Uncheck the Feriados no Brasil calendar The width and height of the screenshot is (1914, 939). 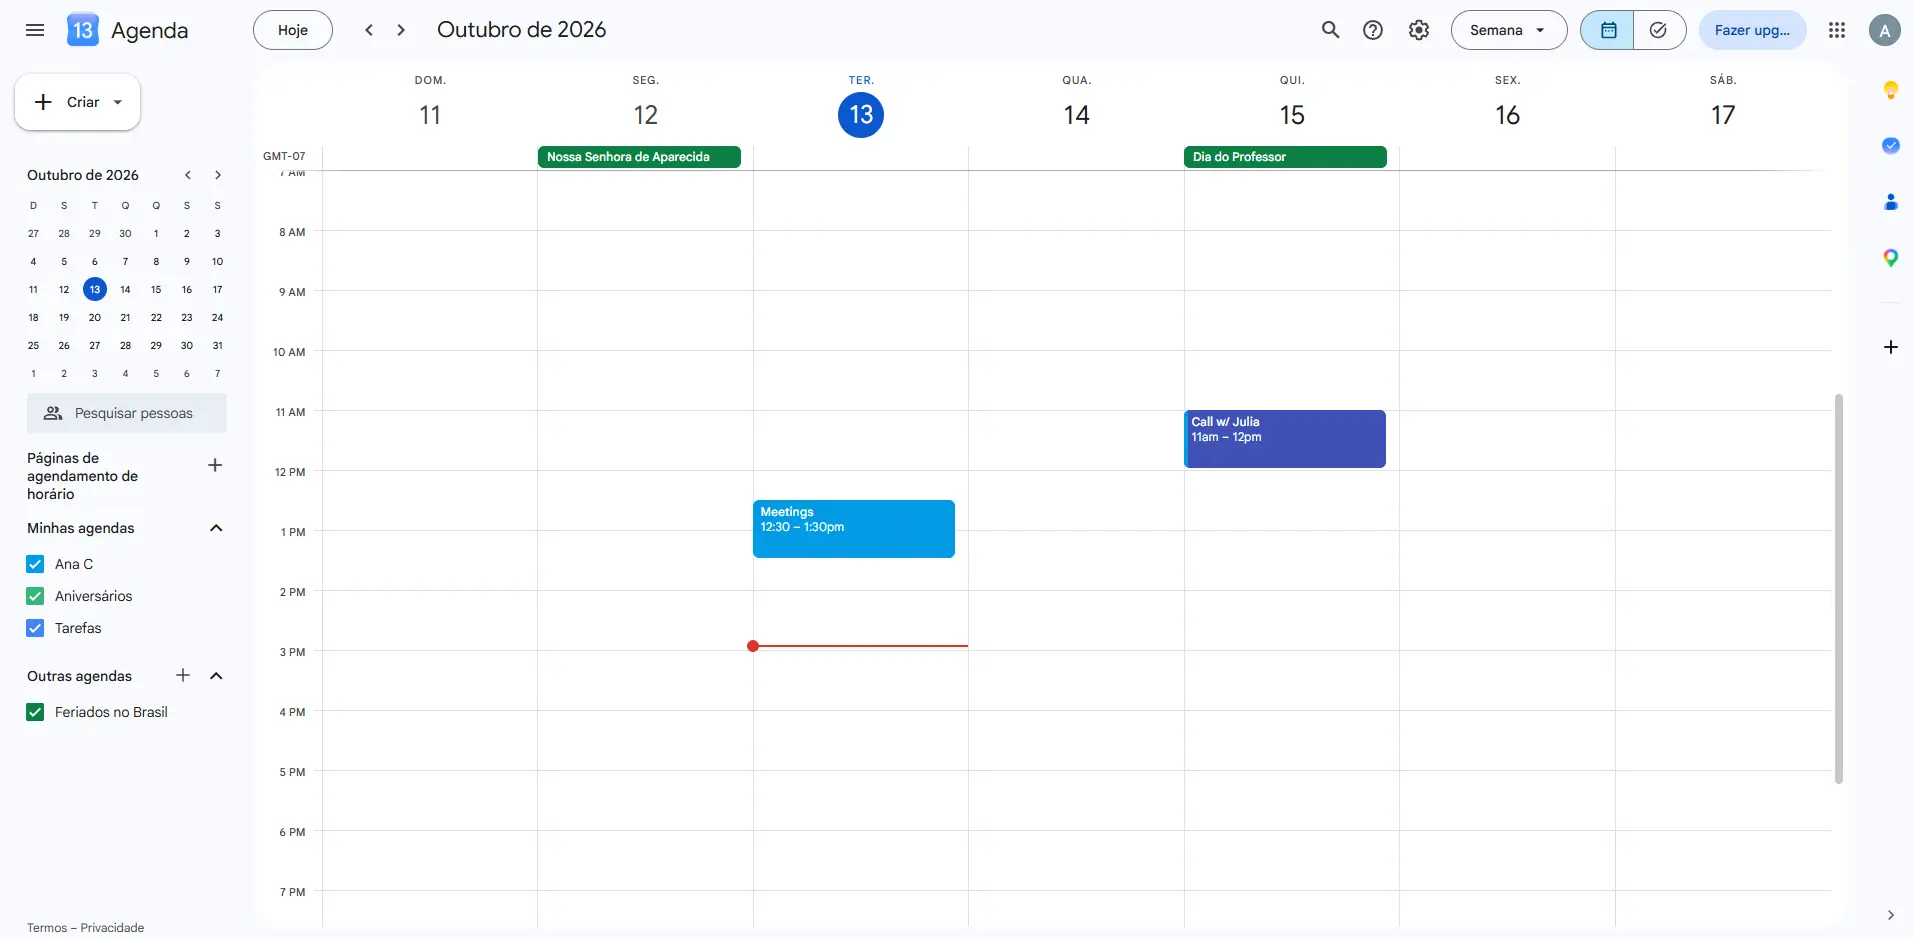pos(35,712)
